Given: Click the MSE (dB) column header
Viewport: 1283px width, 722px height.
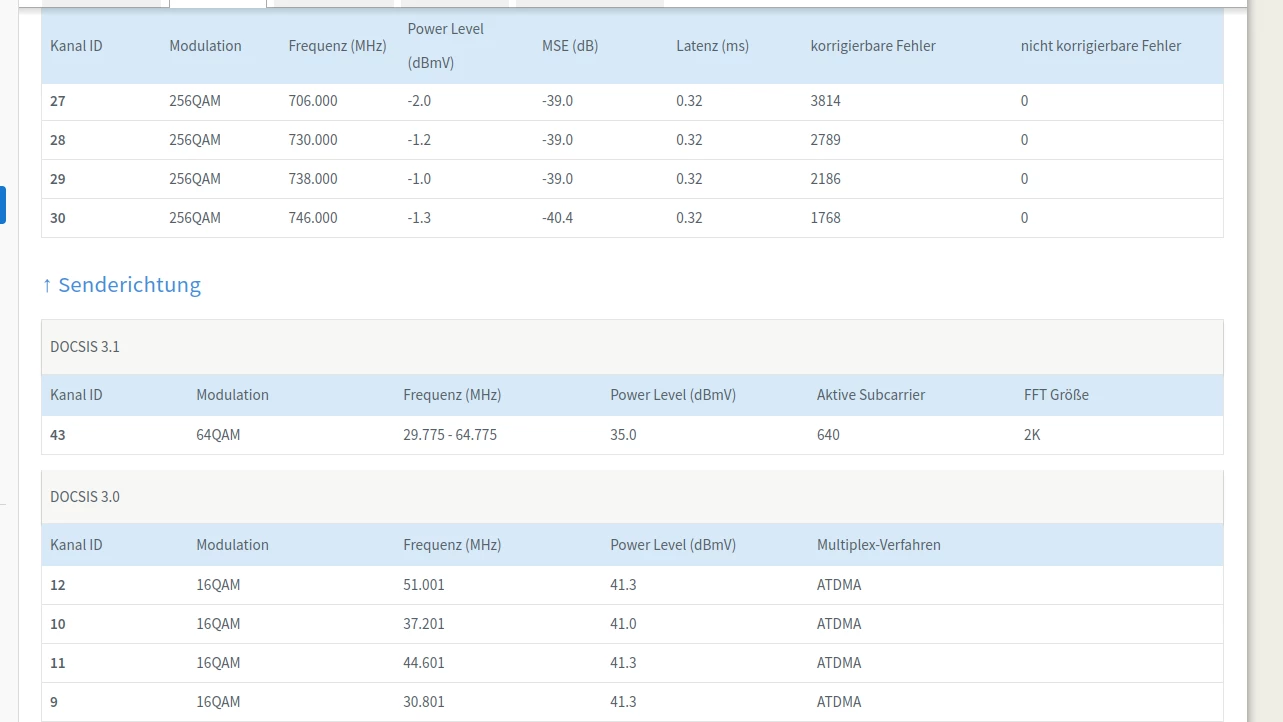Looking at the screenshot, I should pyautogui.click(x=570, y=46).
